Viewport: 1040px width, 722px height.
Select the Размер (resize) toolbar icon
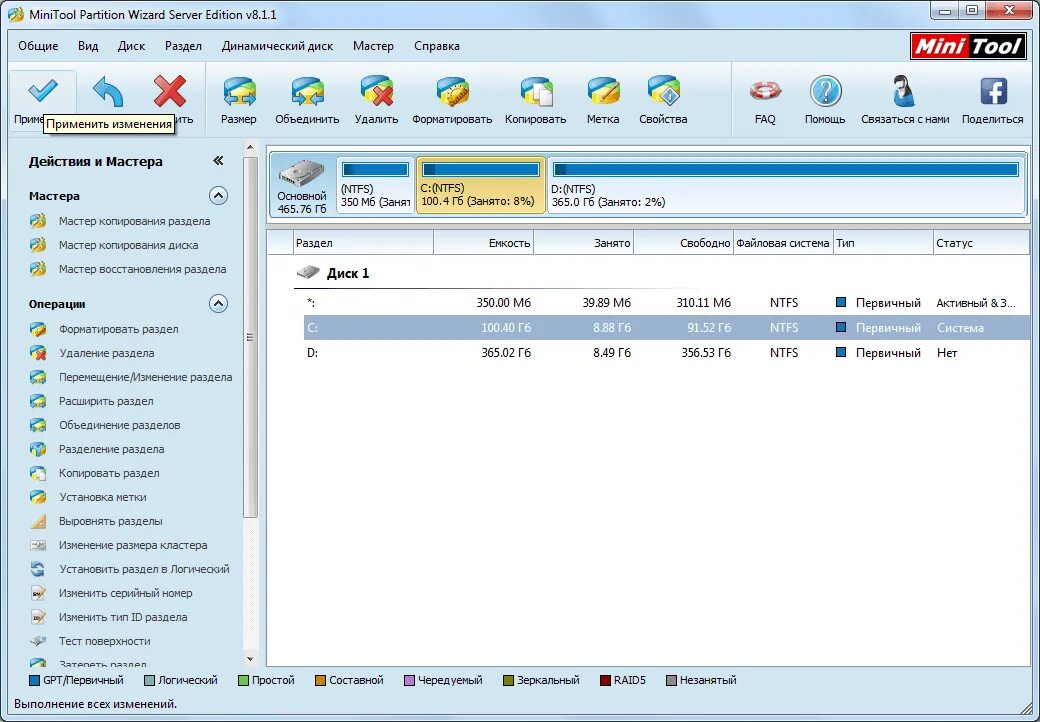point(239,91)
